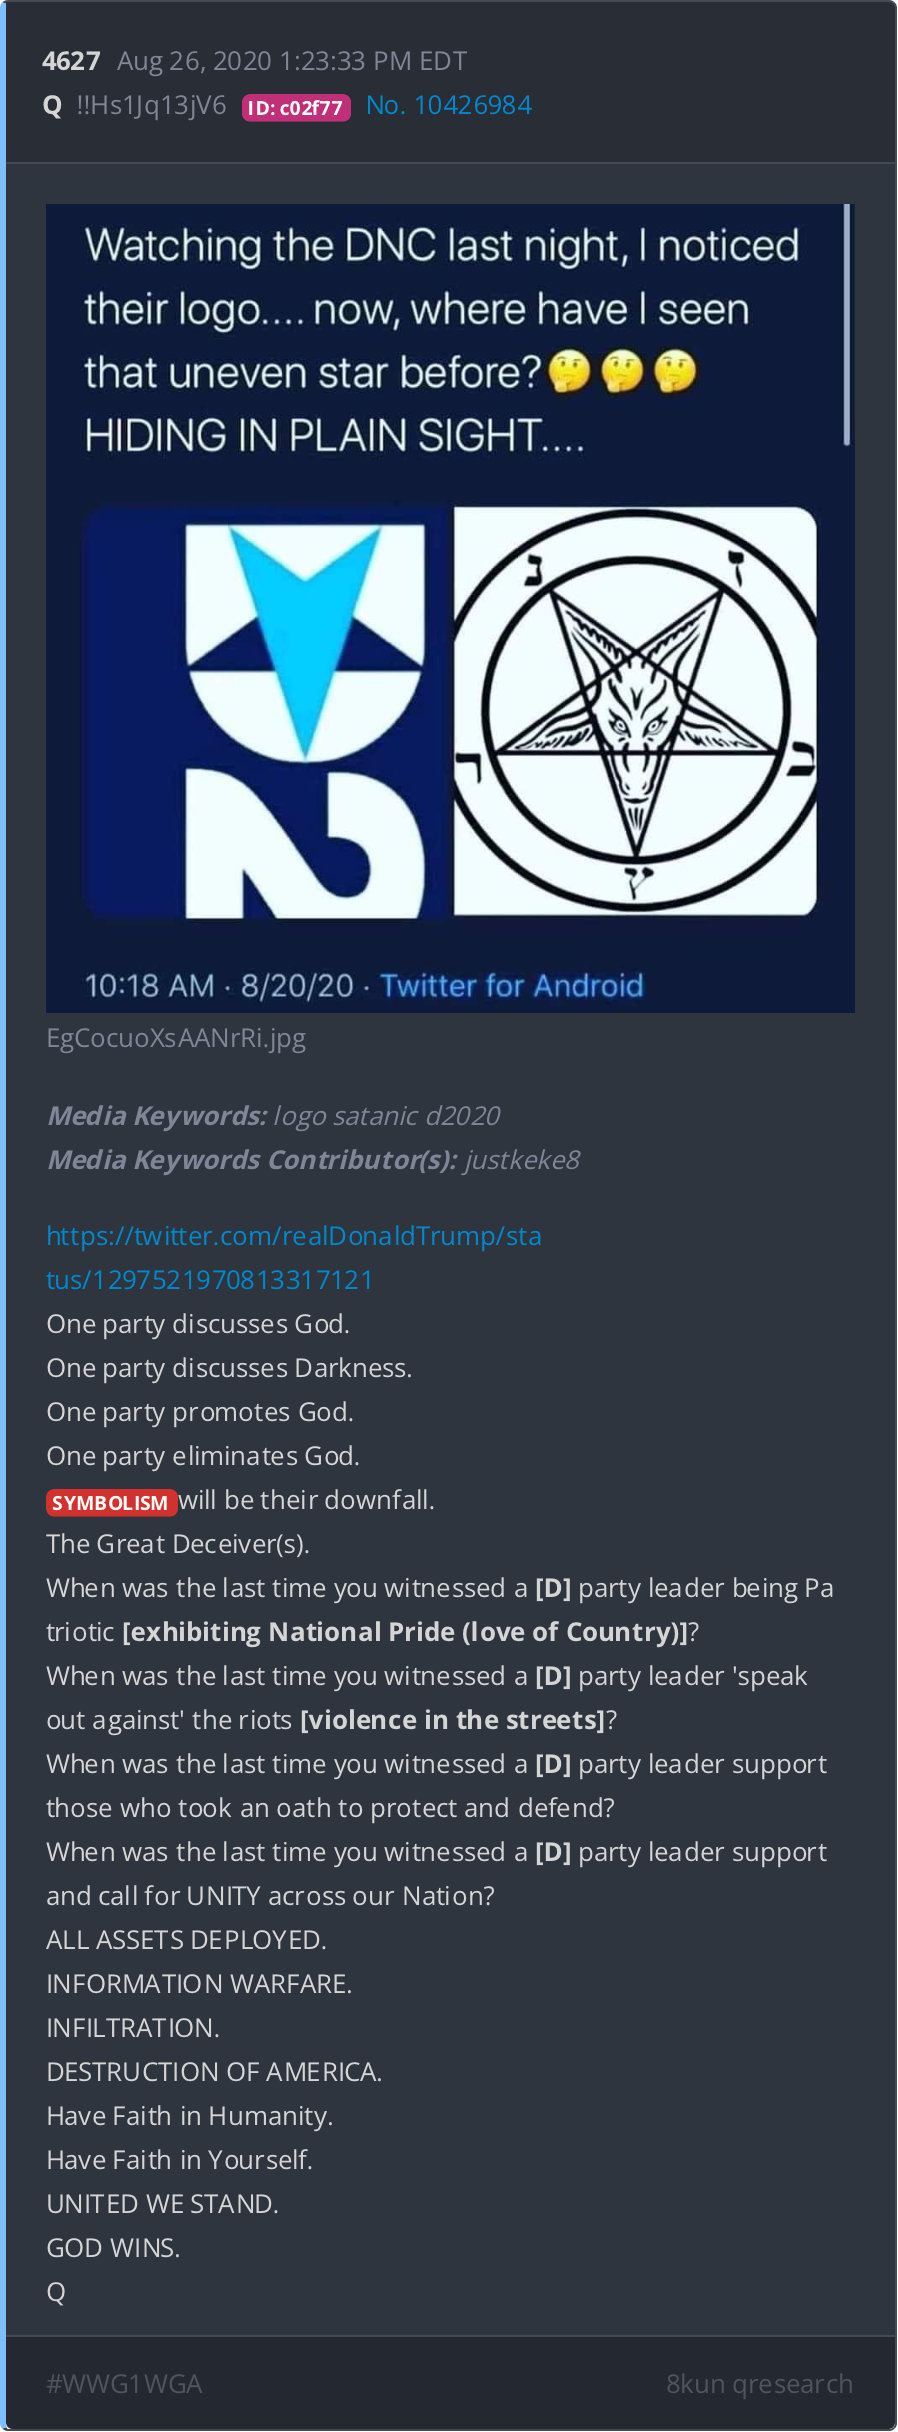Image resolution: width=898 pixels, height=2432 pixels.
Task: Click the Aug 26, 2020 timestamp
Action: [x=292, y=61]
